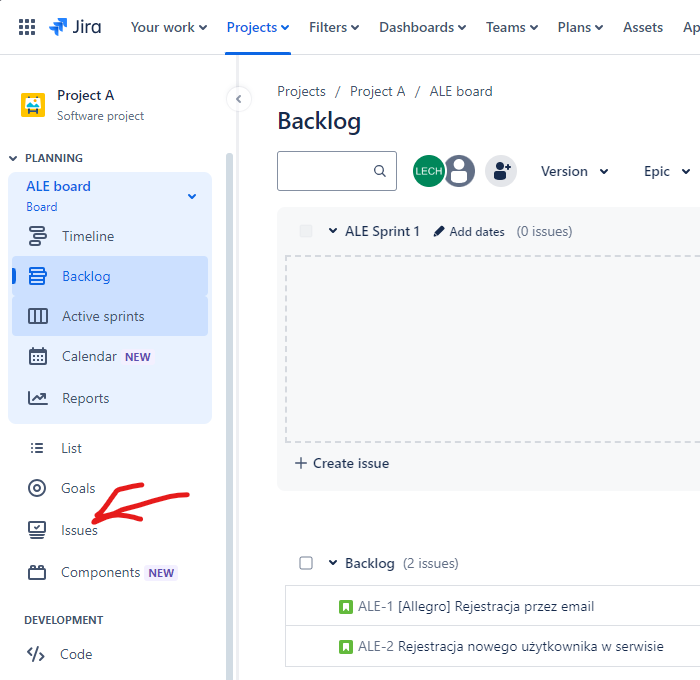Click the Project A avatar icon
This screenshot has height=680, width=700.
click(33, 105)
